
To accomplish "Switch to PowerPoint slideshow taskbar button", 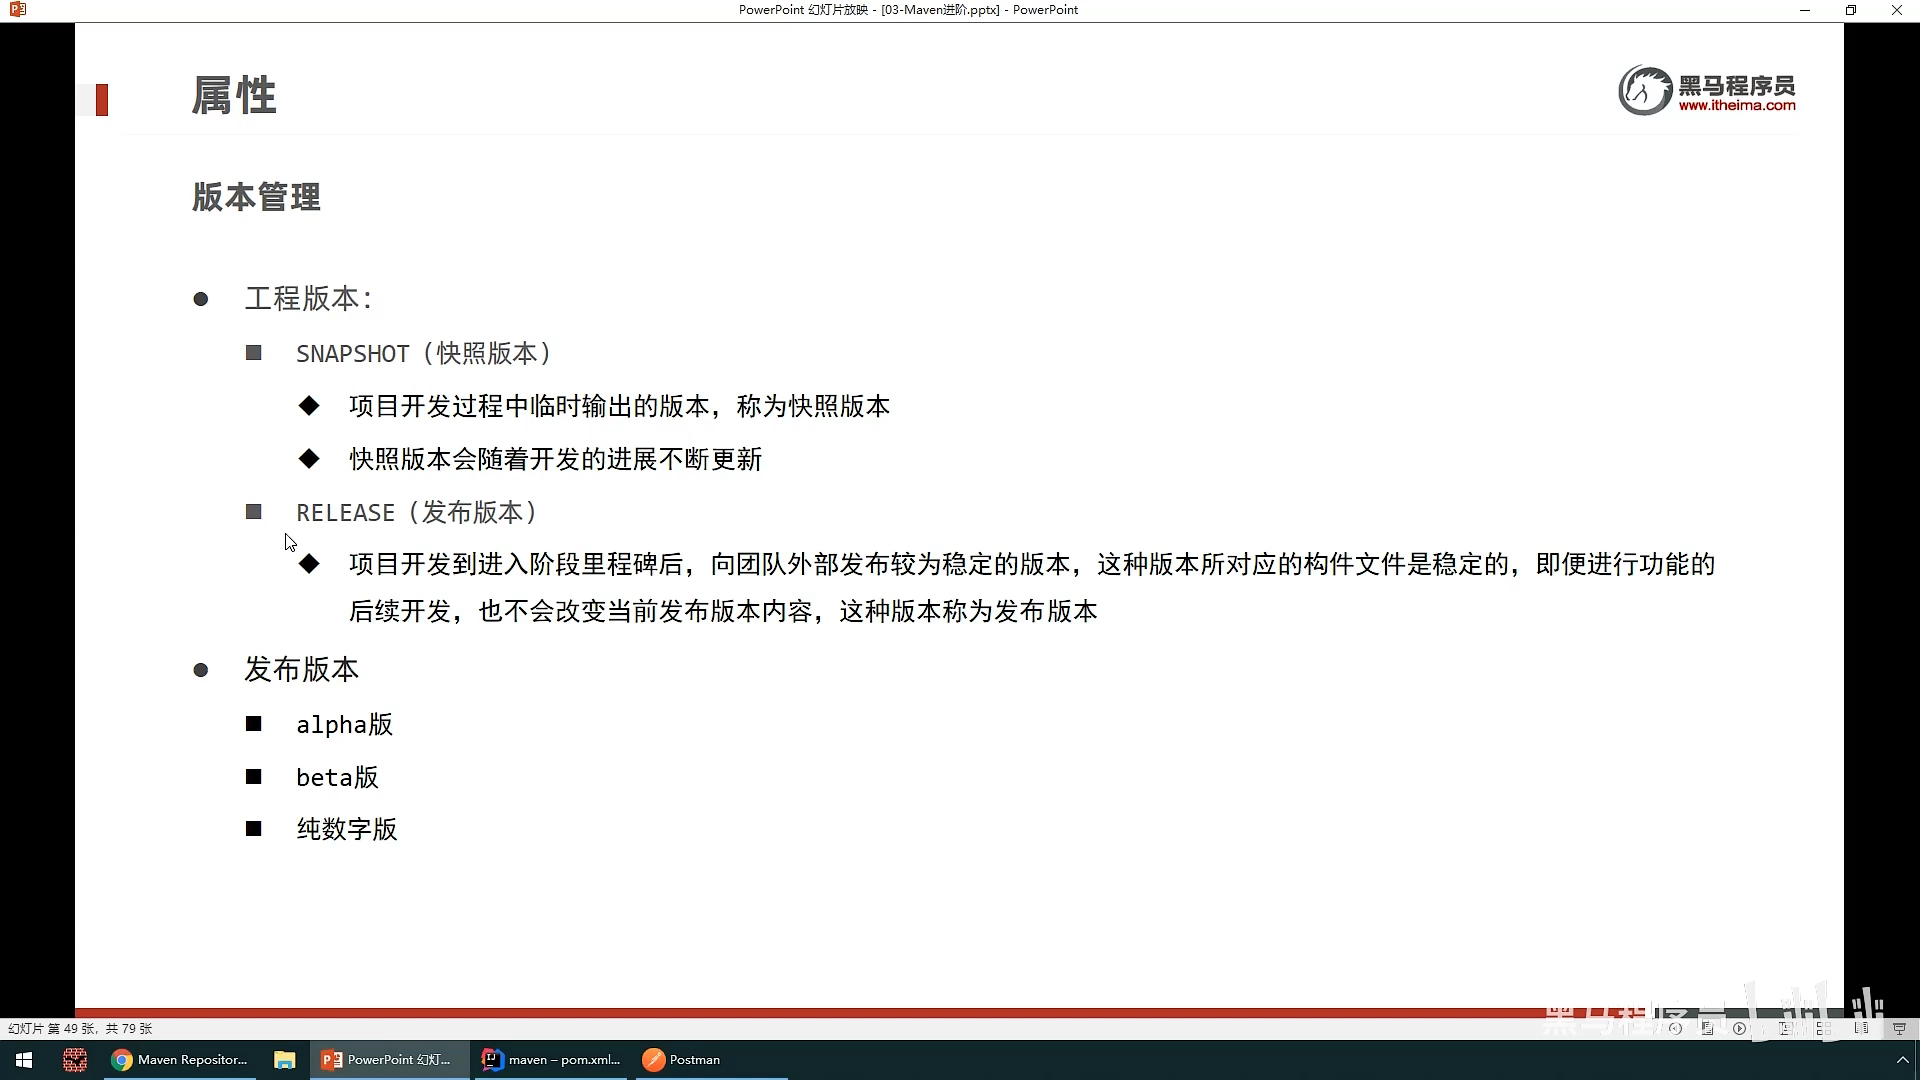I will [x=388, y=1060].
